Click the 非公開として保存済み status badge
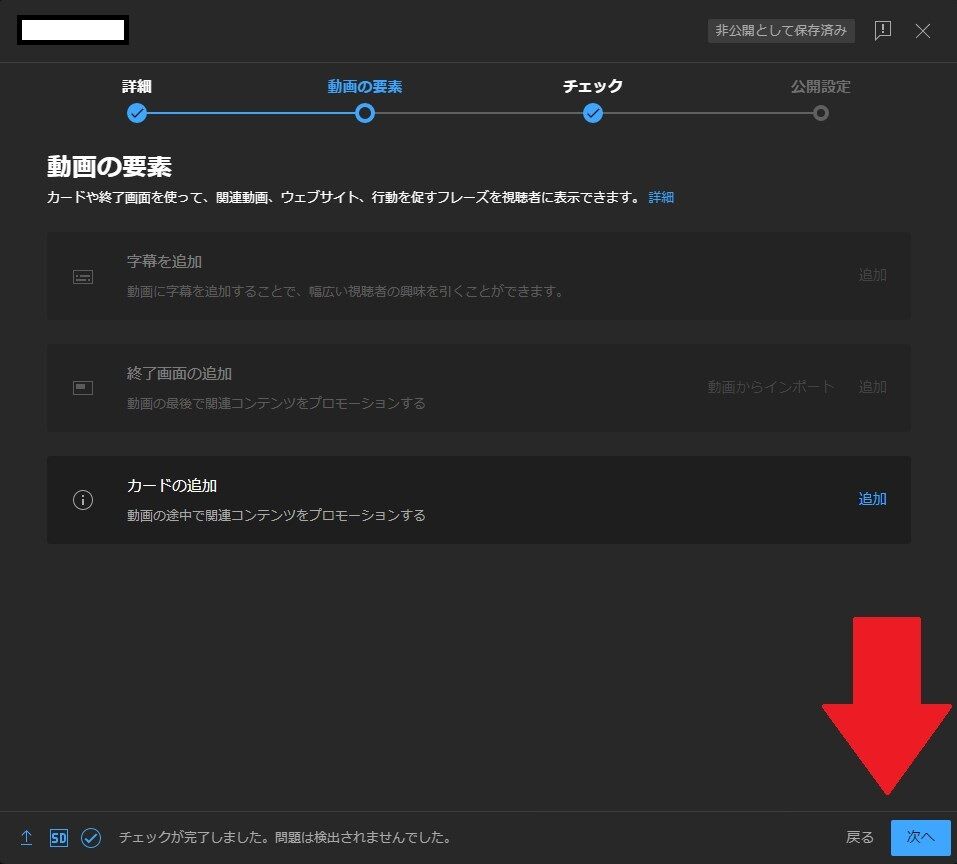The width and height of the screenshot is (957, 864). tap(781, 31)
